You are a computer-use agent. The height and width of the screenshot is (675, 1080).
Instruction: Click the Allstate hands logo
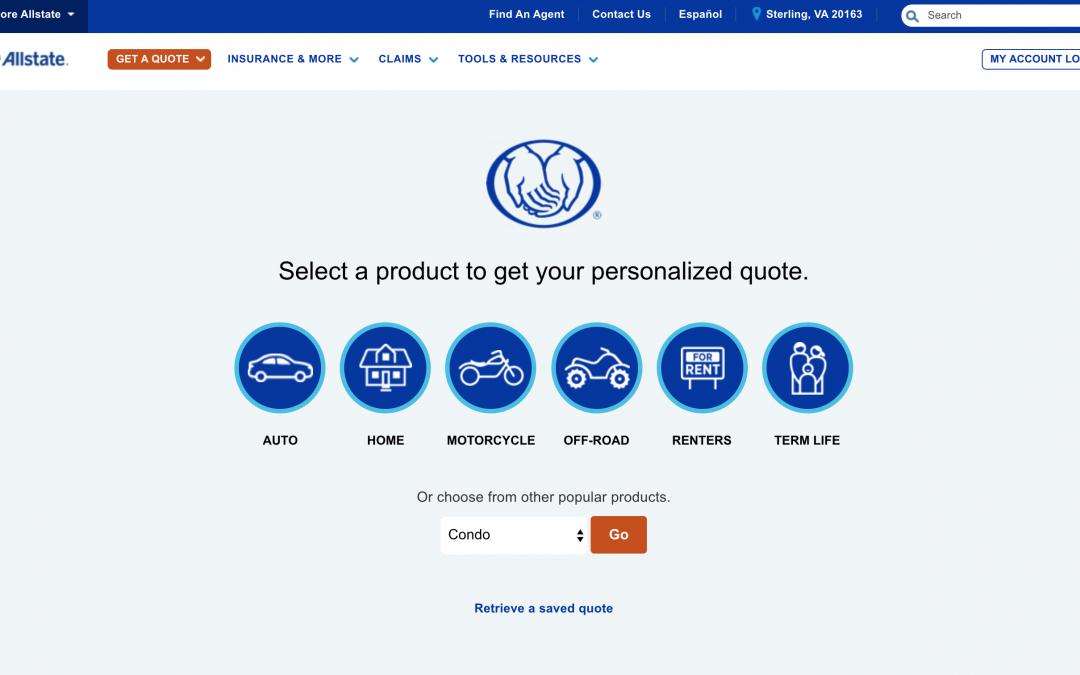point(543,183)
